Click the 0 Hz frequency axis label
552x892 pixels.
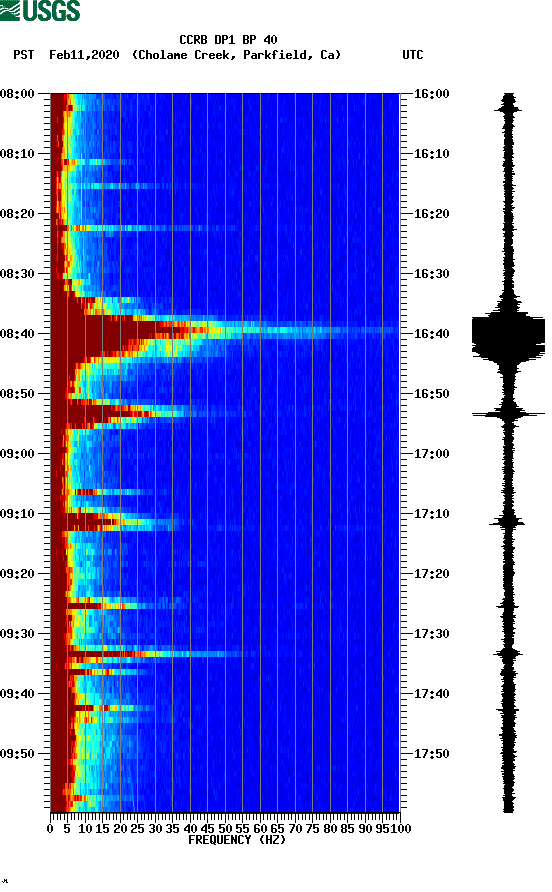pos(50,829)
